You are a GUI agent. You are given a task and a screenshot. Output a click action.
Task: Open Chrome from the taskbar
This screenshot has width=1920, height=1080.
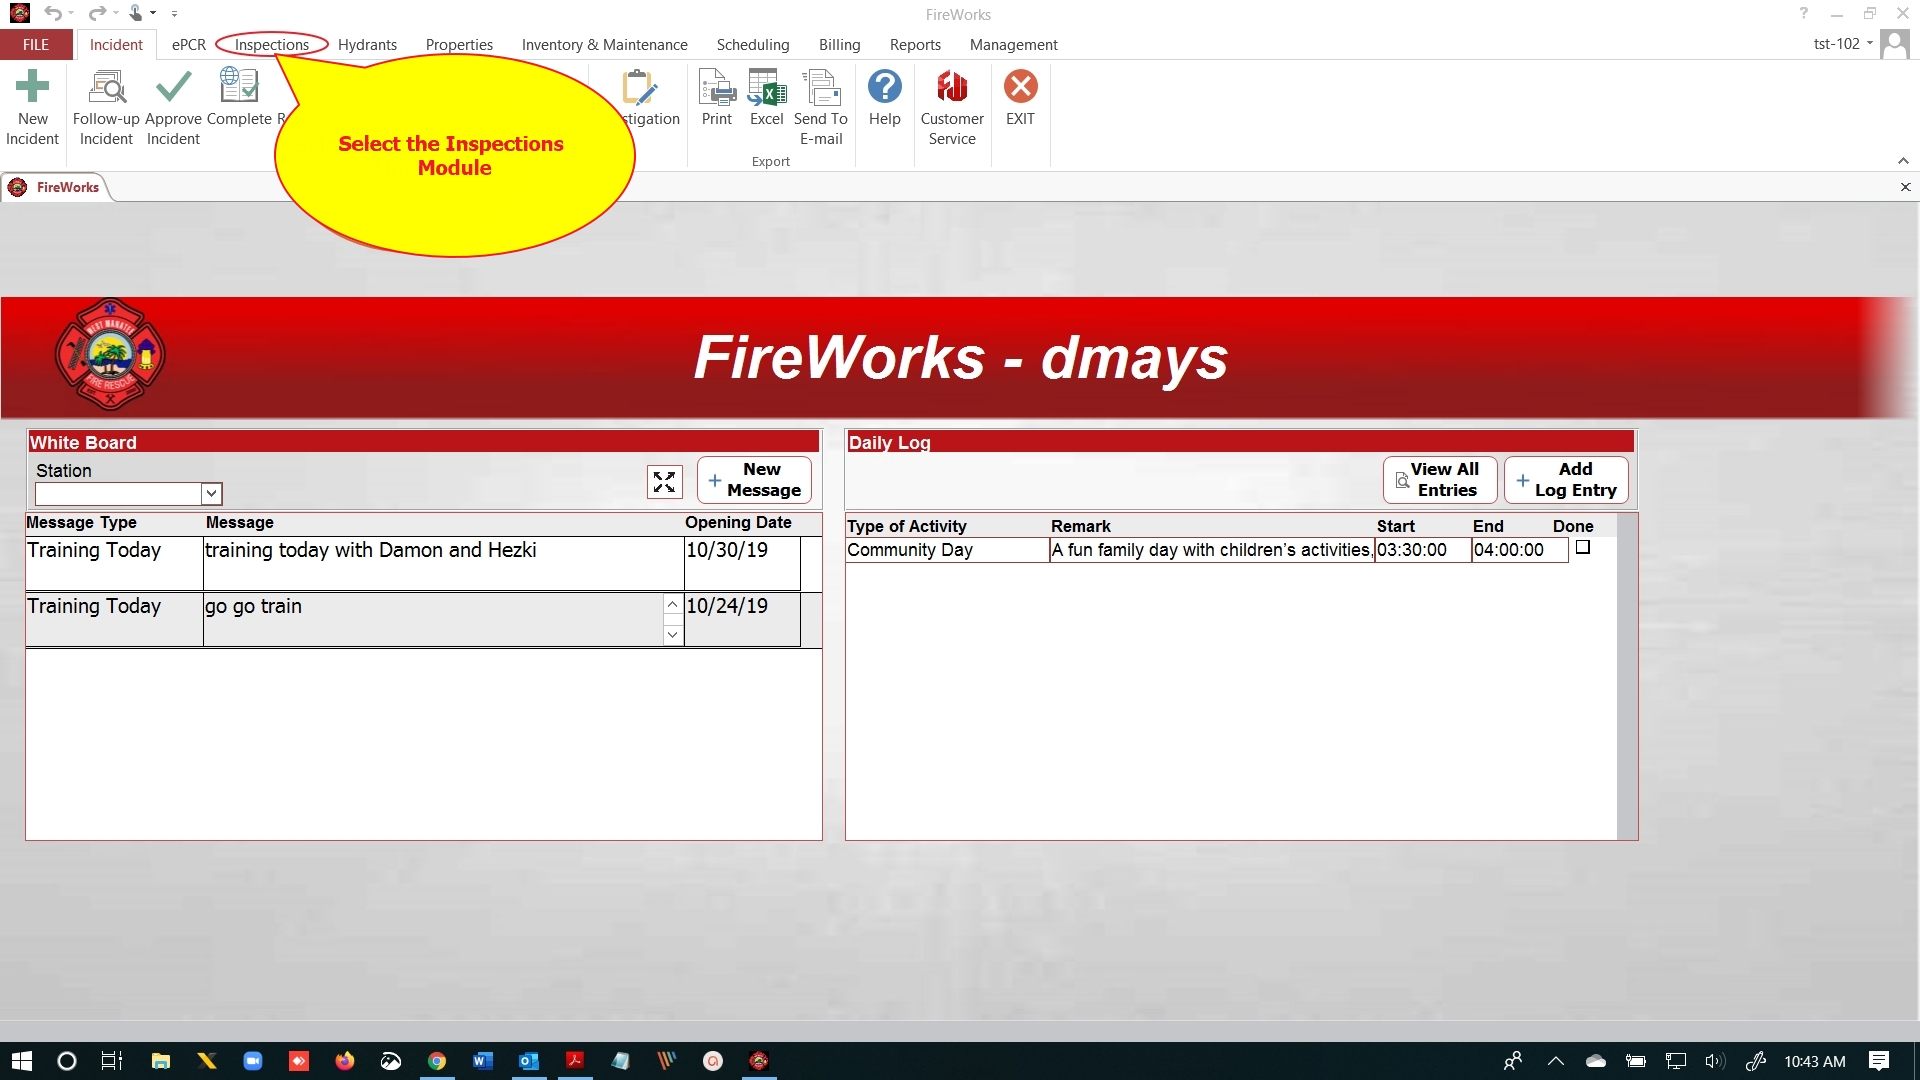point(437,1061)
